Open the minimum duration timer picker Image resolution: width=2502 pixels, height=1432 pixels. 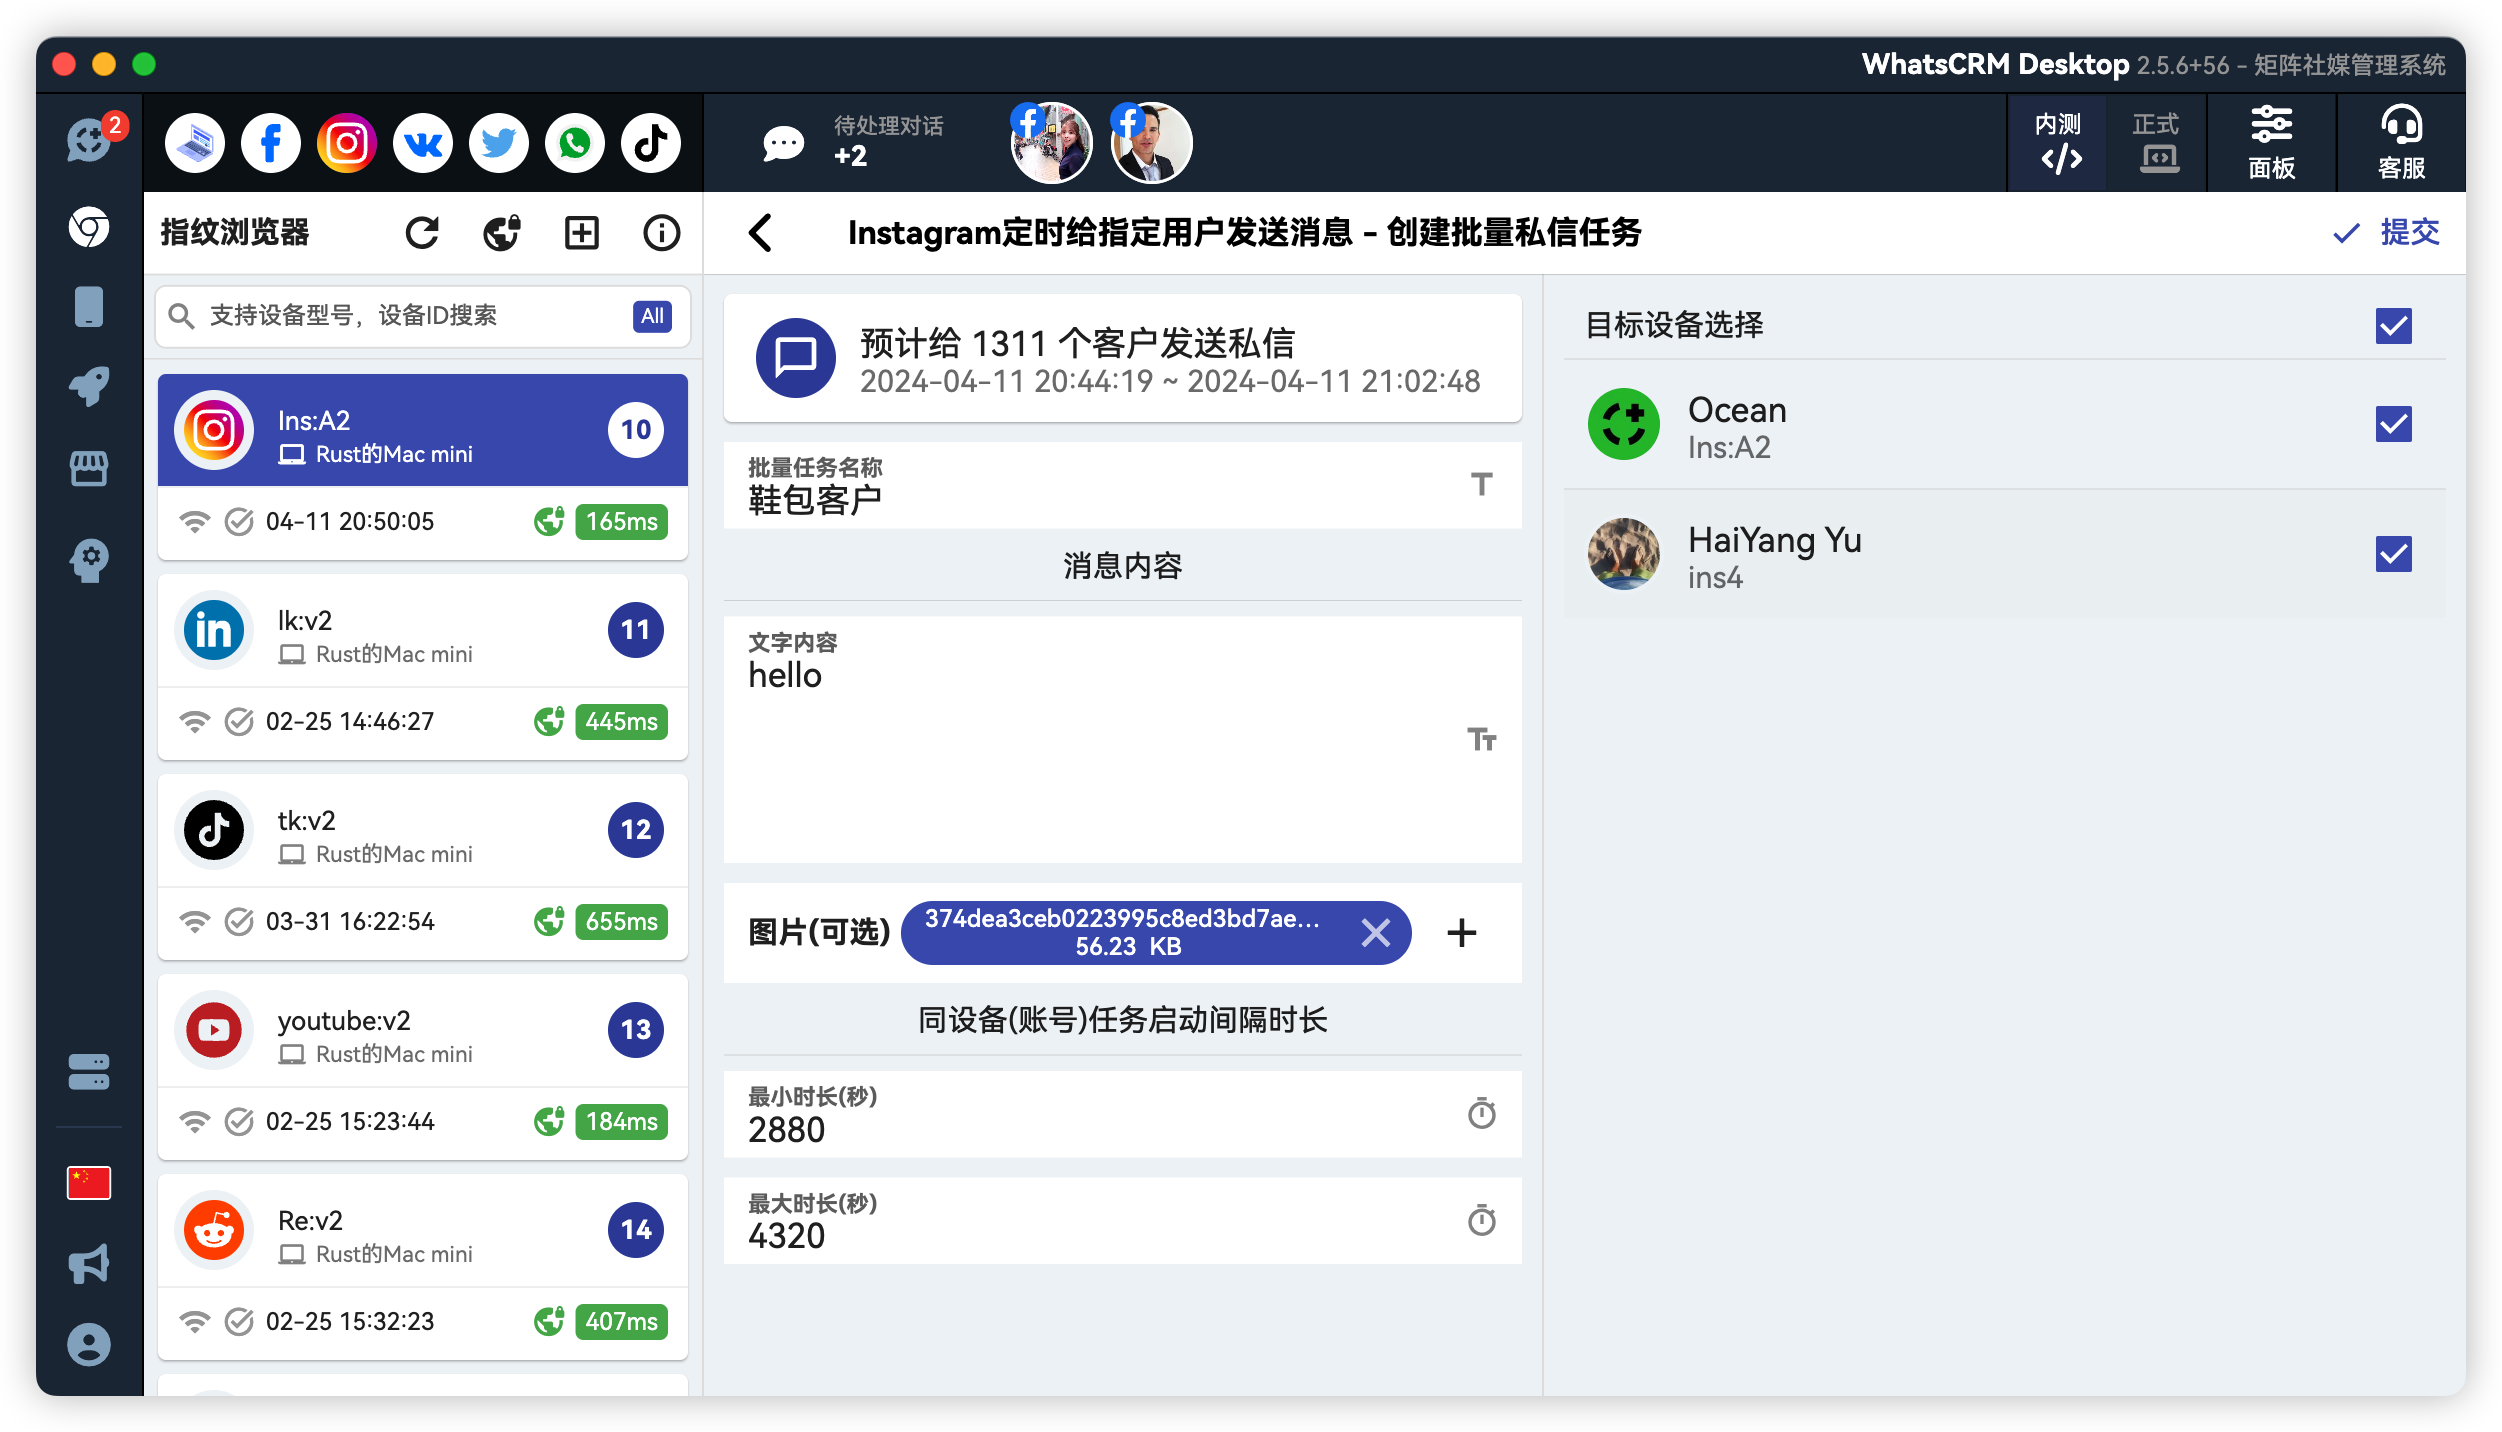[1483, 1113]
